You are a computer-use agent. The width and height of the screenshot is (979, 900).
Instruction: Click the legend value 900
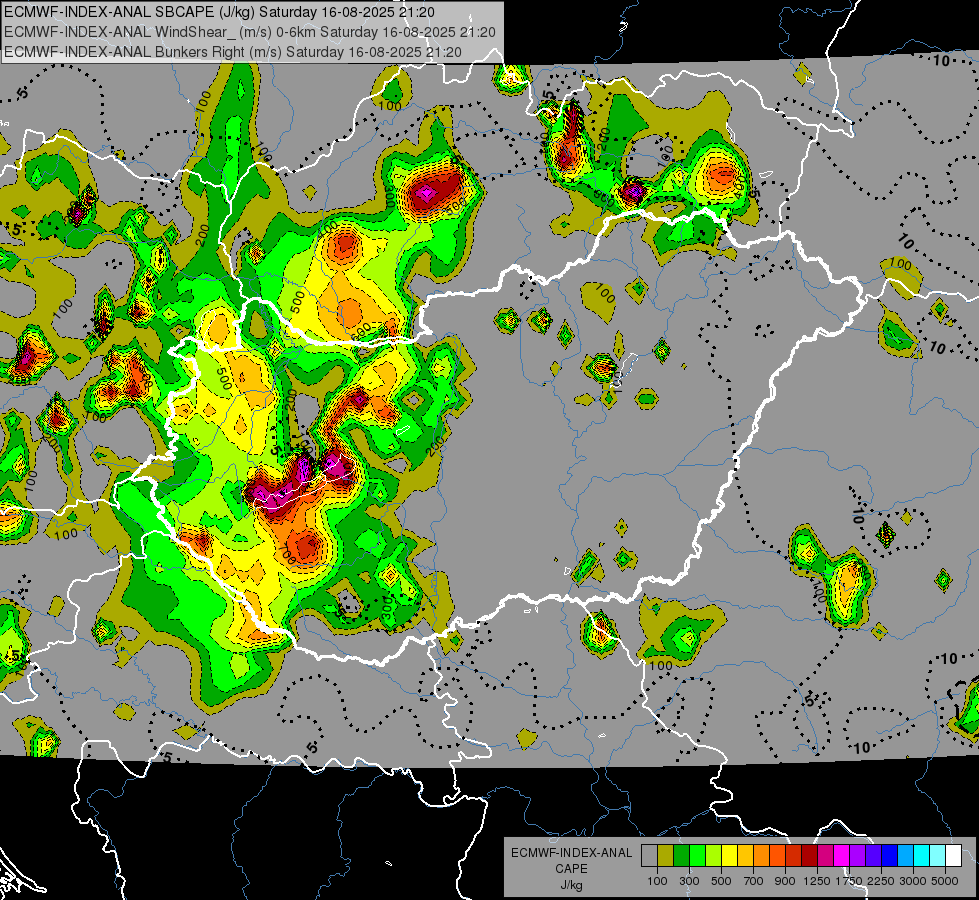coord(785,881)
